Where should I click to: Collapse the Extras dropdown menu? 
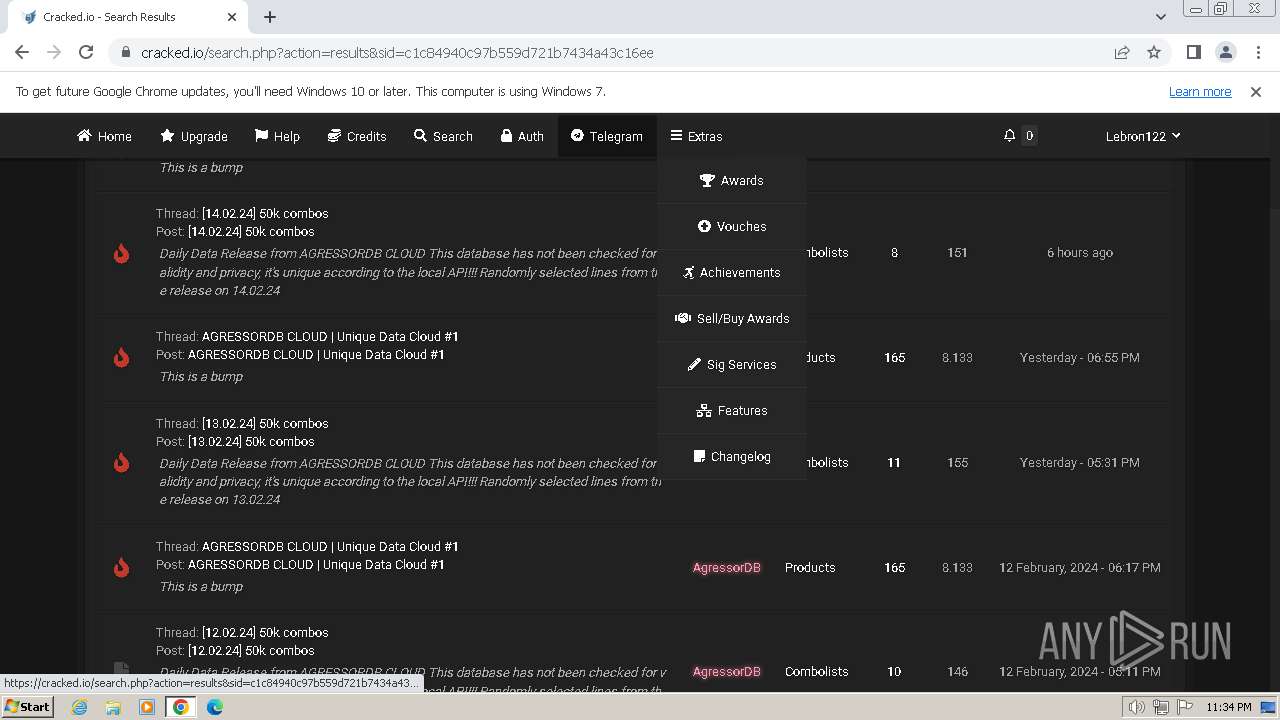[696, 136]
